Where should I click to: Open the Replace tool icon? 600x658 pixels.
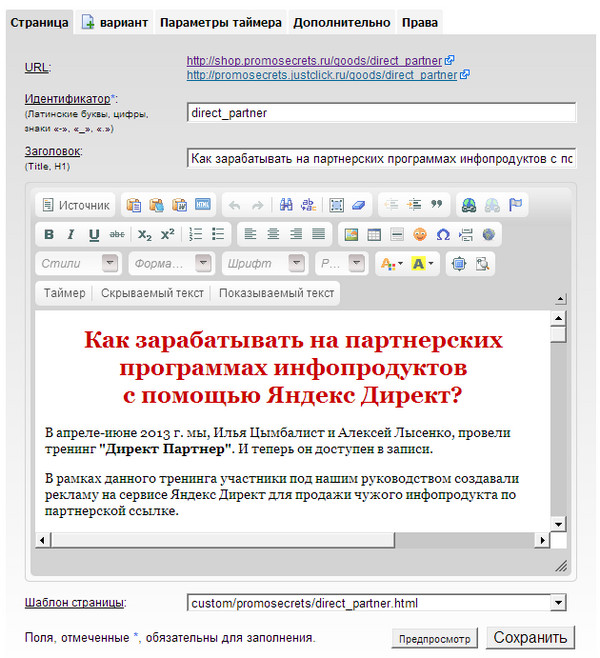[x=308, y=205]
